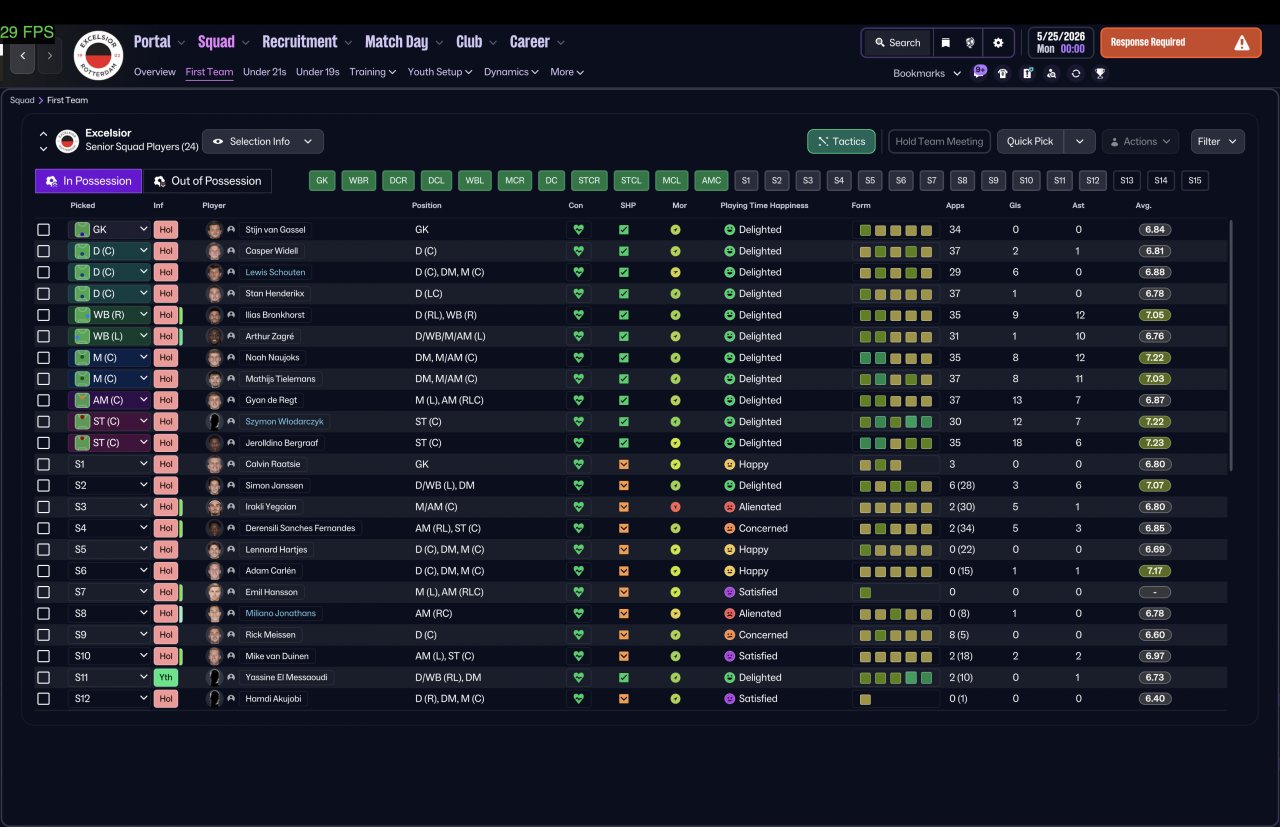Click the date 5/25/2026 time display

[x=1060, y=42]
